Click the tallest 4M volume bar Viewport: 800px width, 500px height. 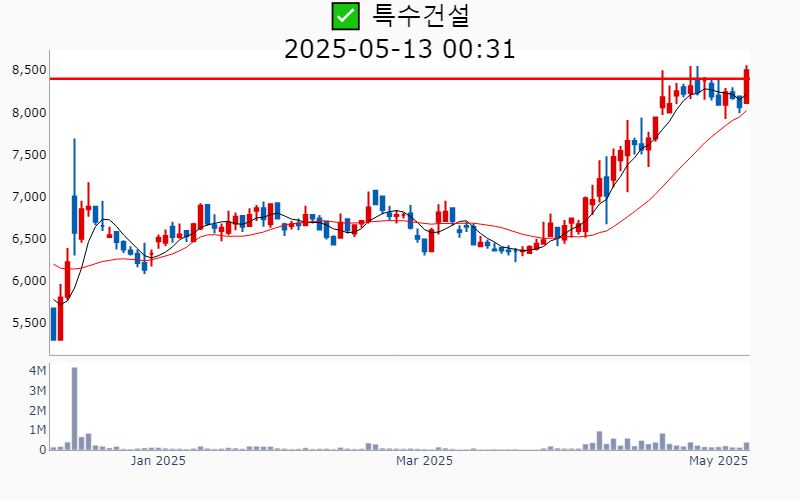[74, 409]
